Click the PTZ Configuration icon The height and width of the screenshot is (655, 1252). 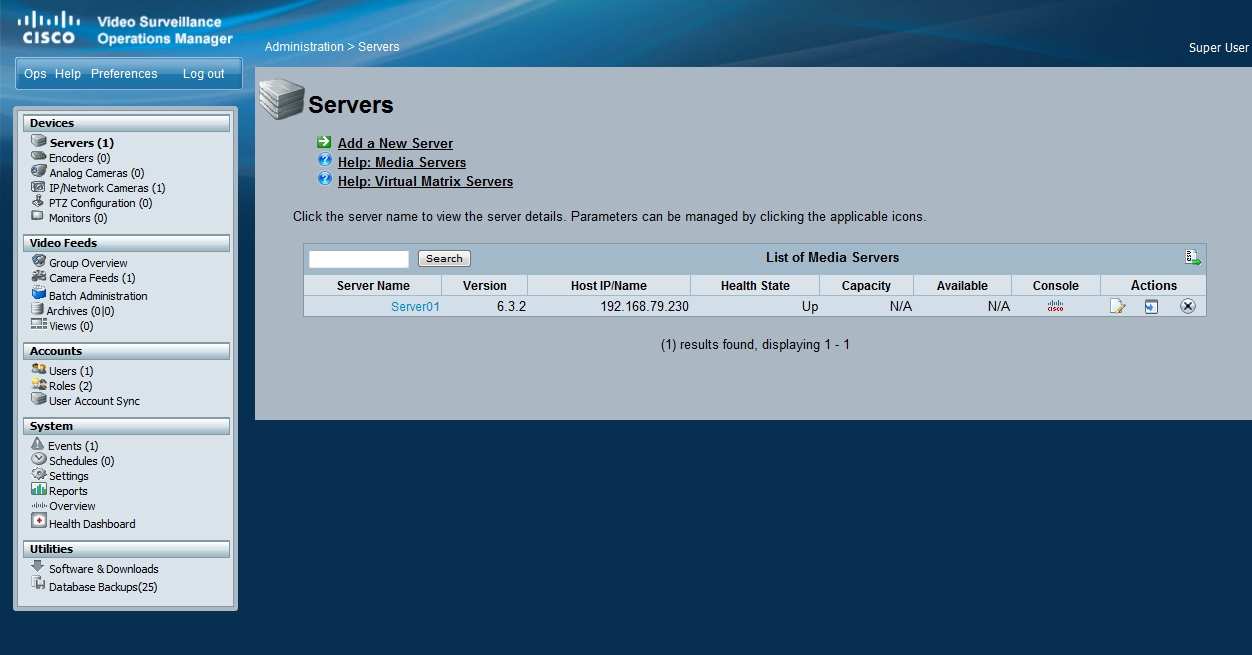coord(39,201)
